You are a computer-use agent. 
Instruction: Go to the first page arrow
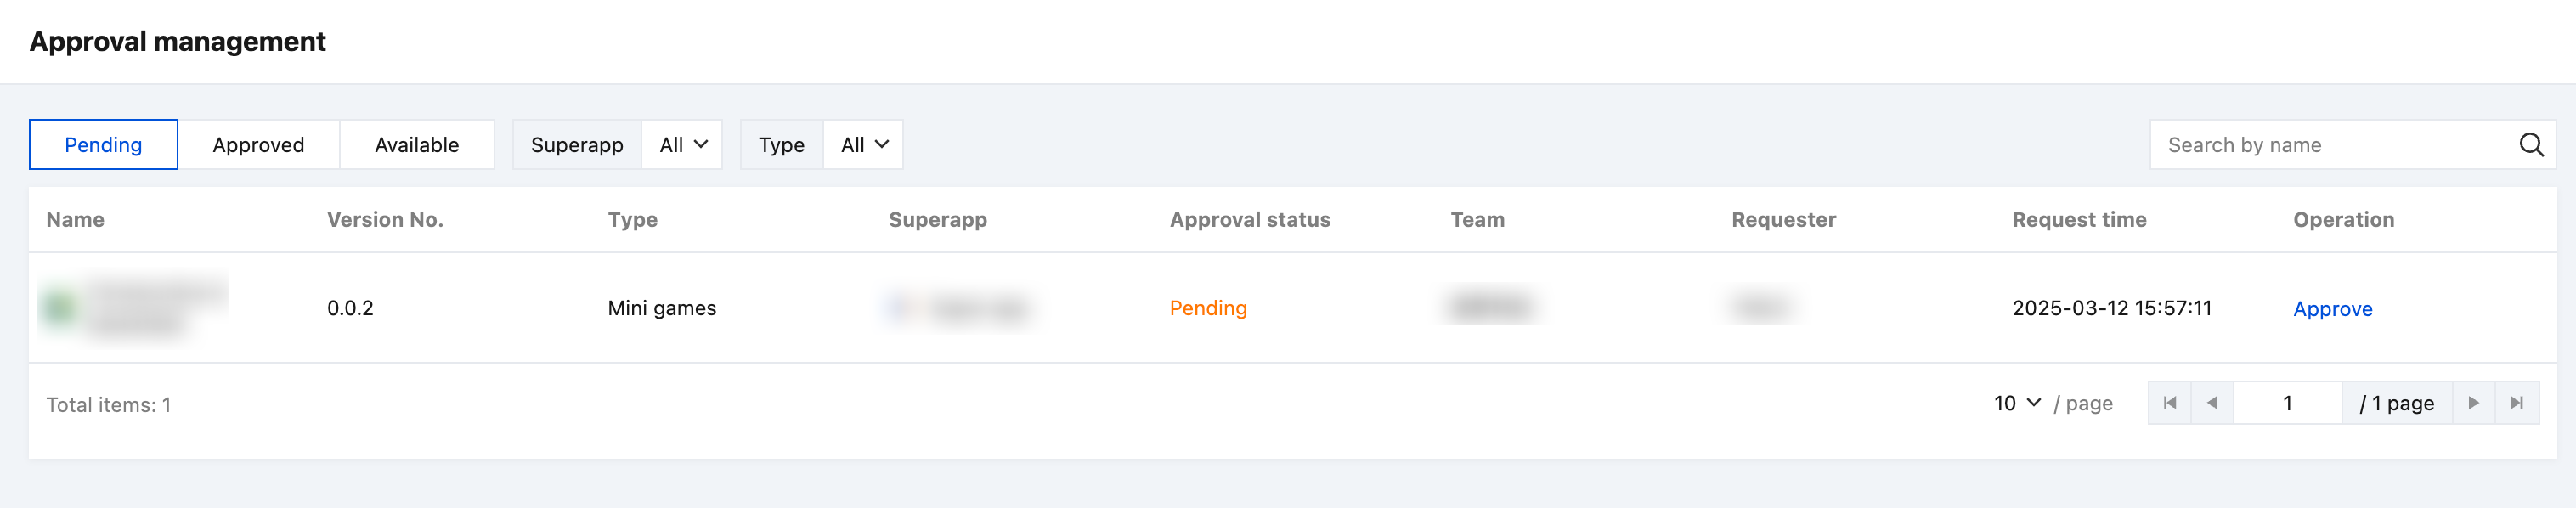(2169, 403)
